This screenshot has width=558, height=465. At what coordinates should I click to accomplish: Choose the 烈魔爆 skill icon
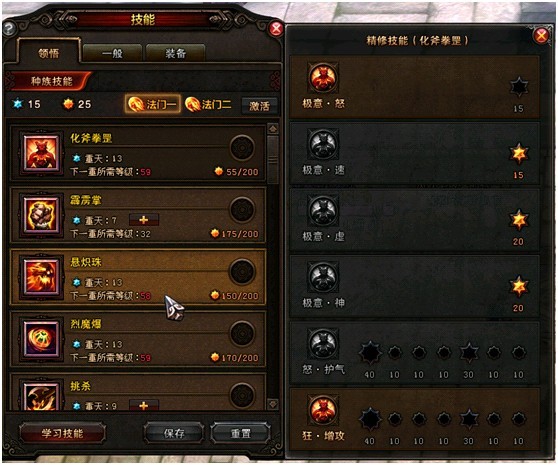coord(41,339)
